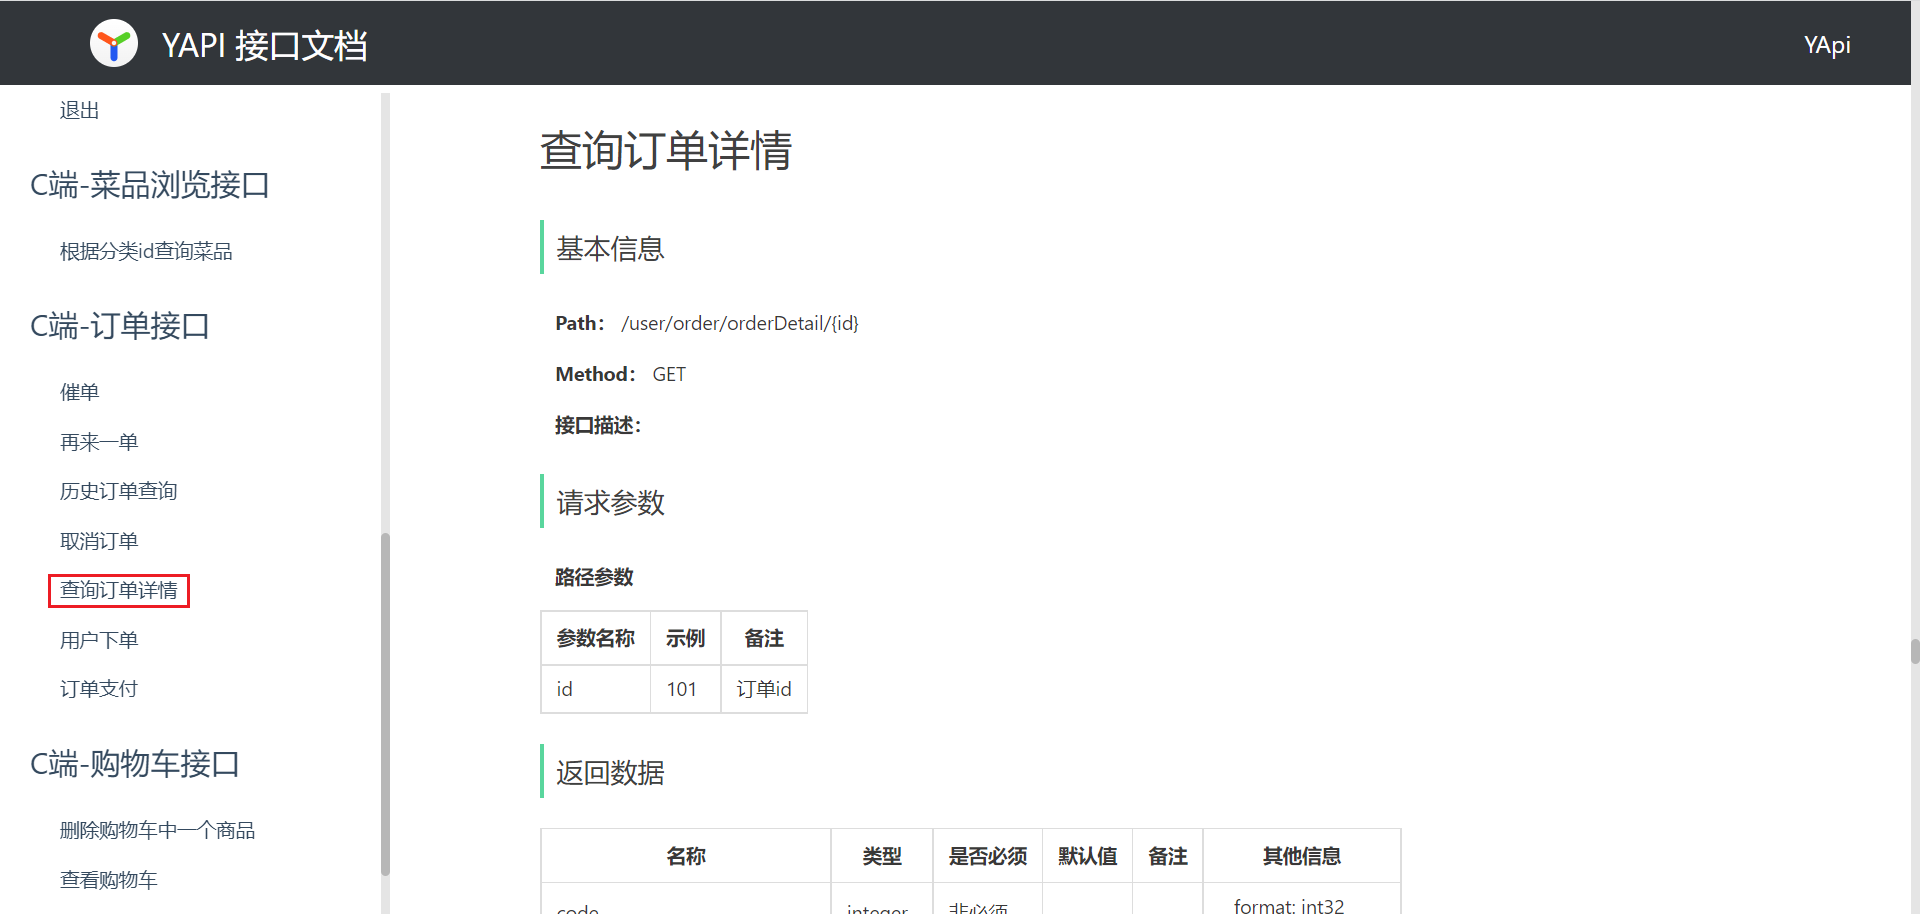Click the YAPI logo icon
The image size is (1920, 914).
[x=114, y=44]
